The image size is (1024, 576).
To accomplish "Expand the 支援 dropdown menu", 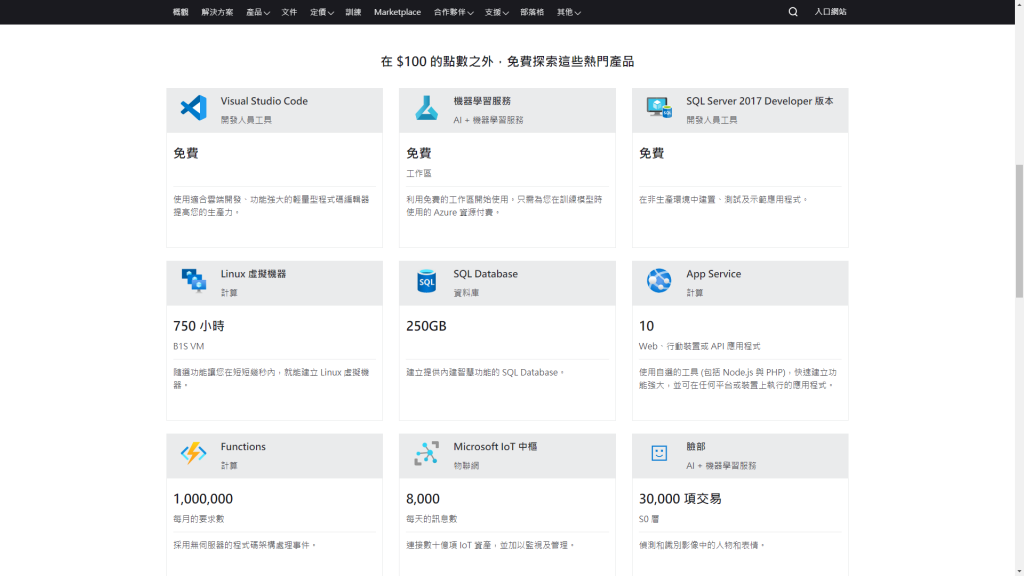I will tap(496, 12).
